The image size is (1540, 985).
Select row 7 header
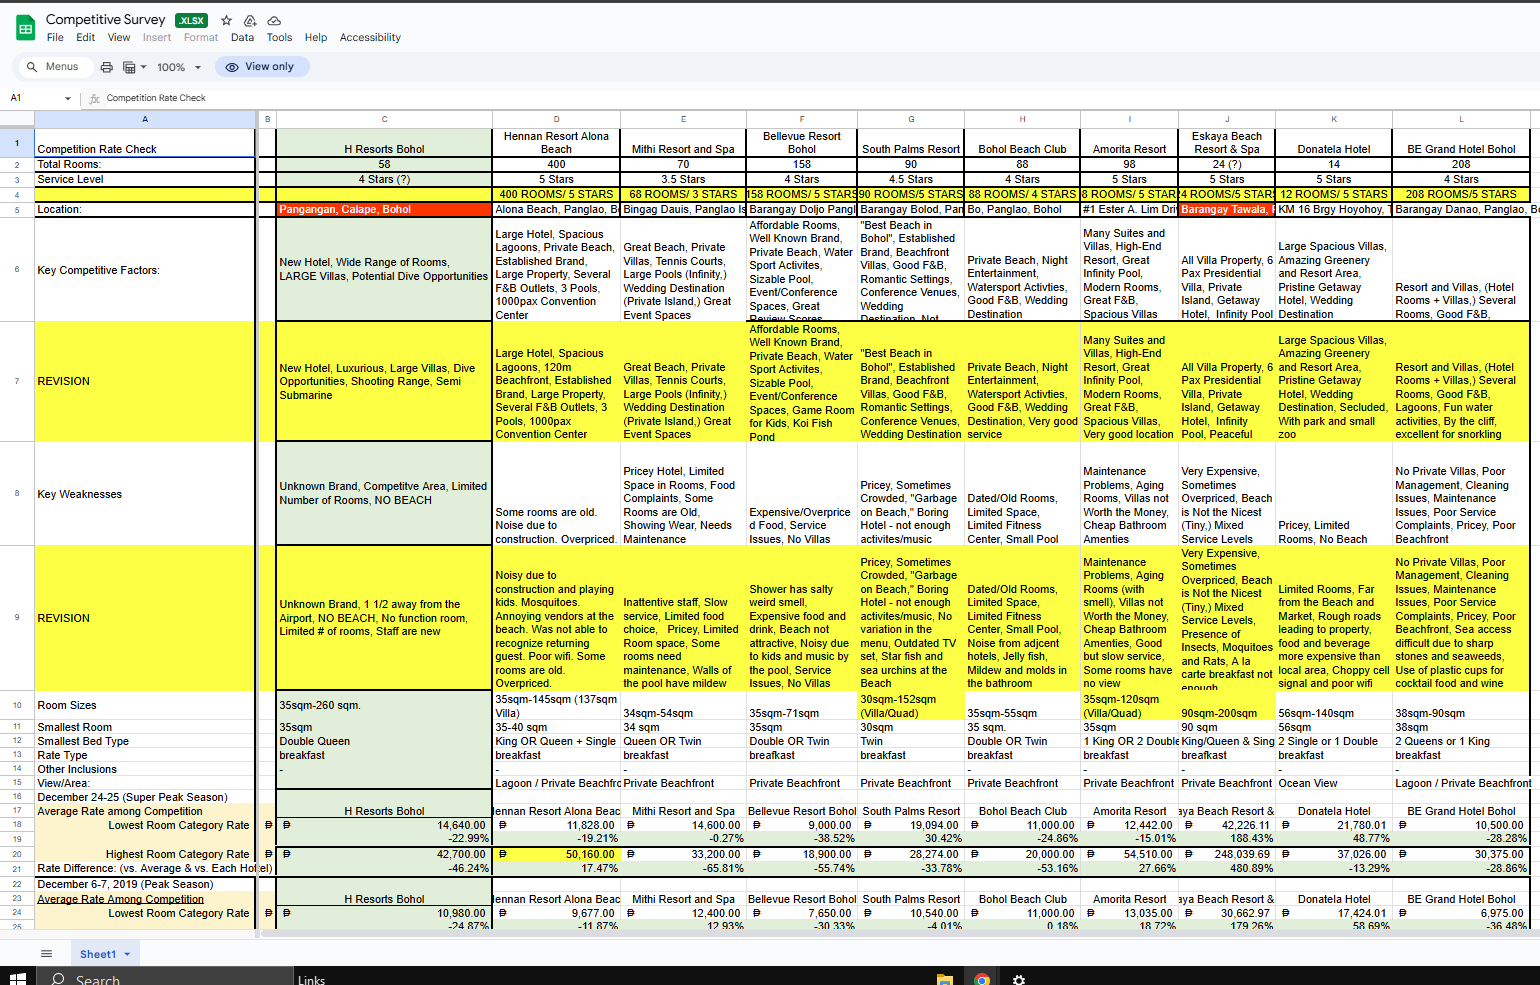(17, 381)
